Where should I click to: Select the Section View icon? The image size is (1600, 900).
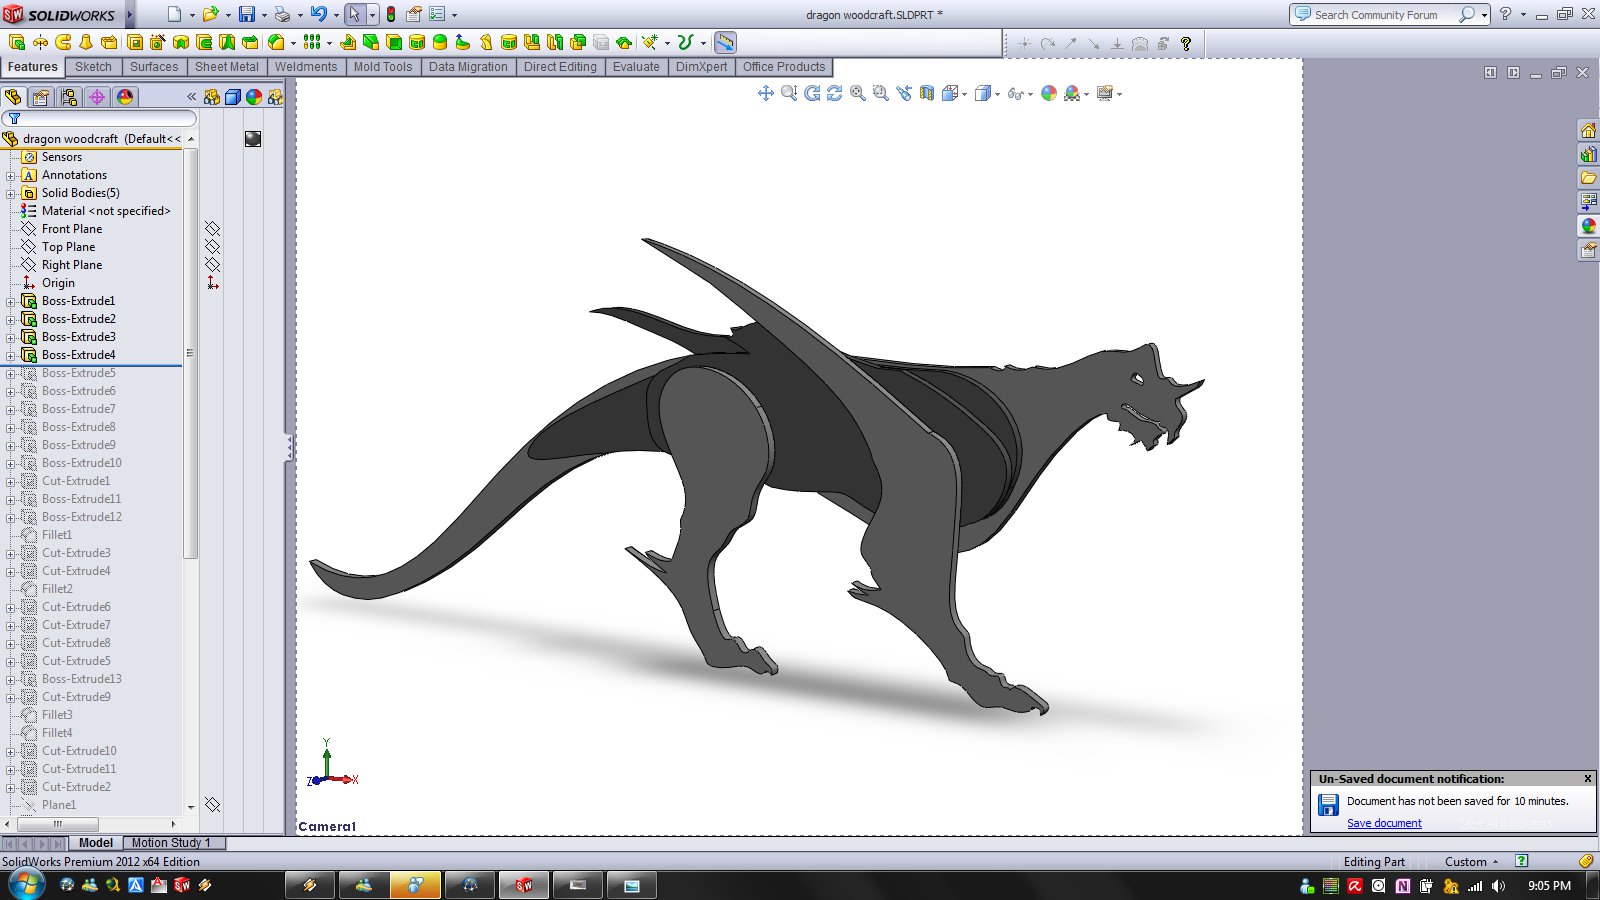[927, 93]
